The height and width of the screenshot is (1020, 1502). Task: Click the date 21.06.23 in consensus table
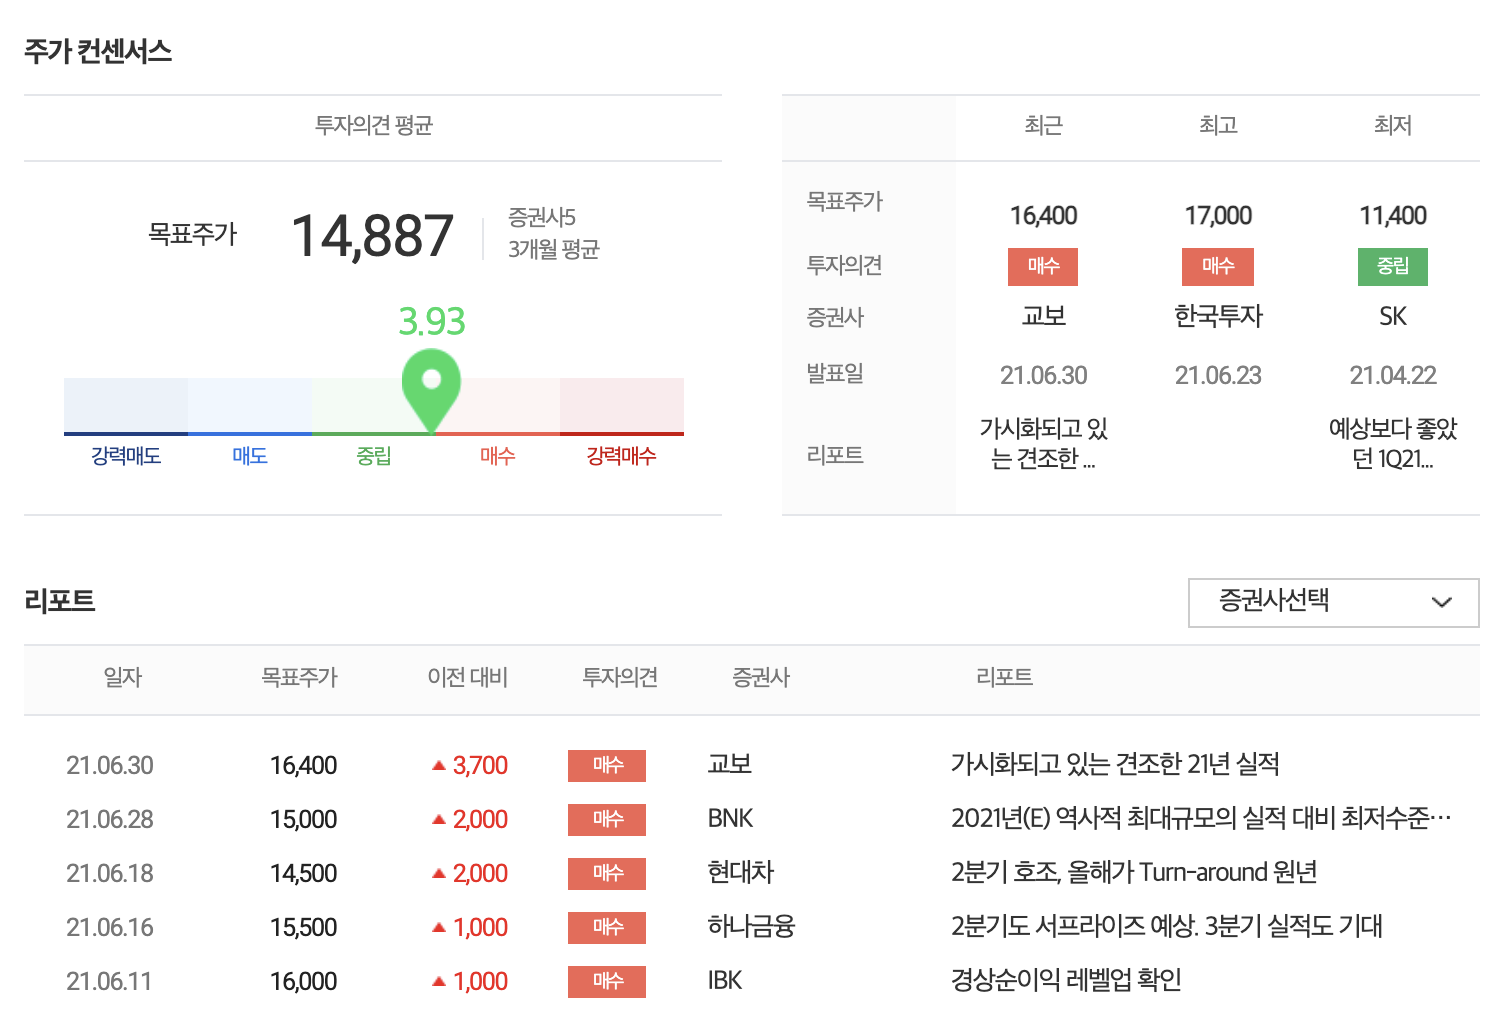1218,376
